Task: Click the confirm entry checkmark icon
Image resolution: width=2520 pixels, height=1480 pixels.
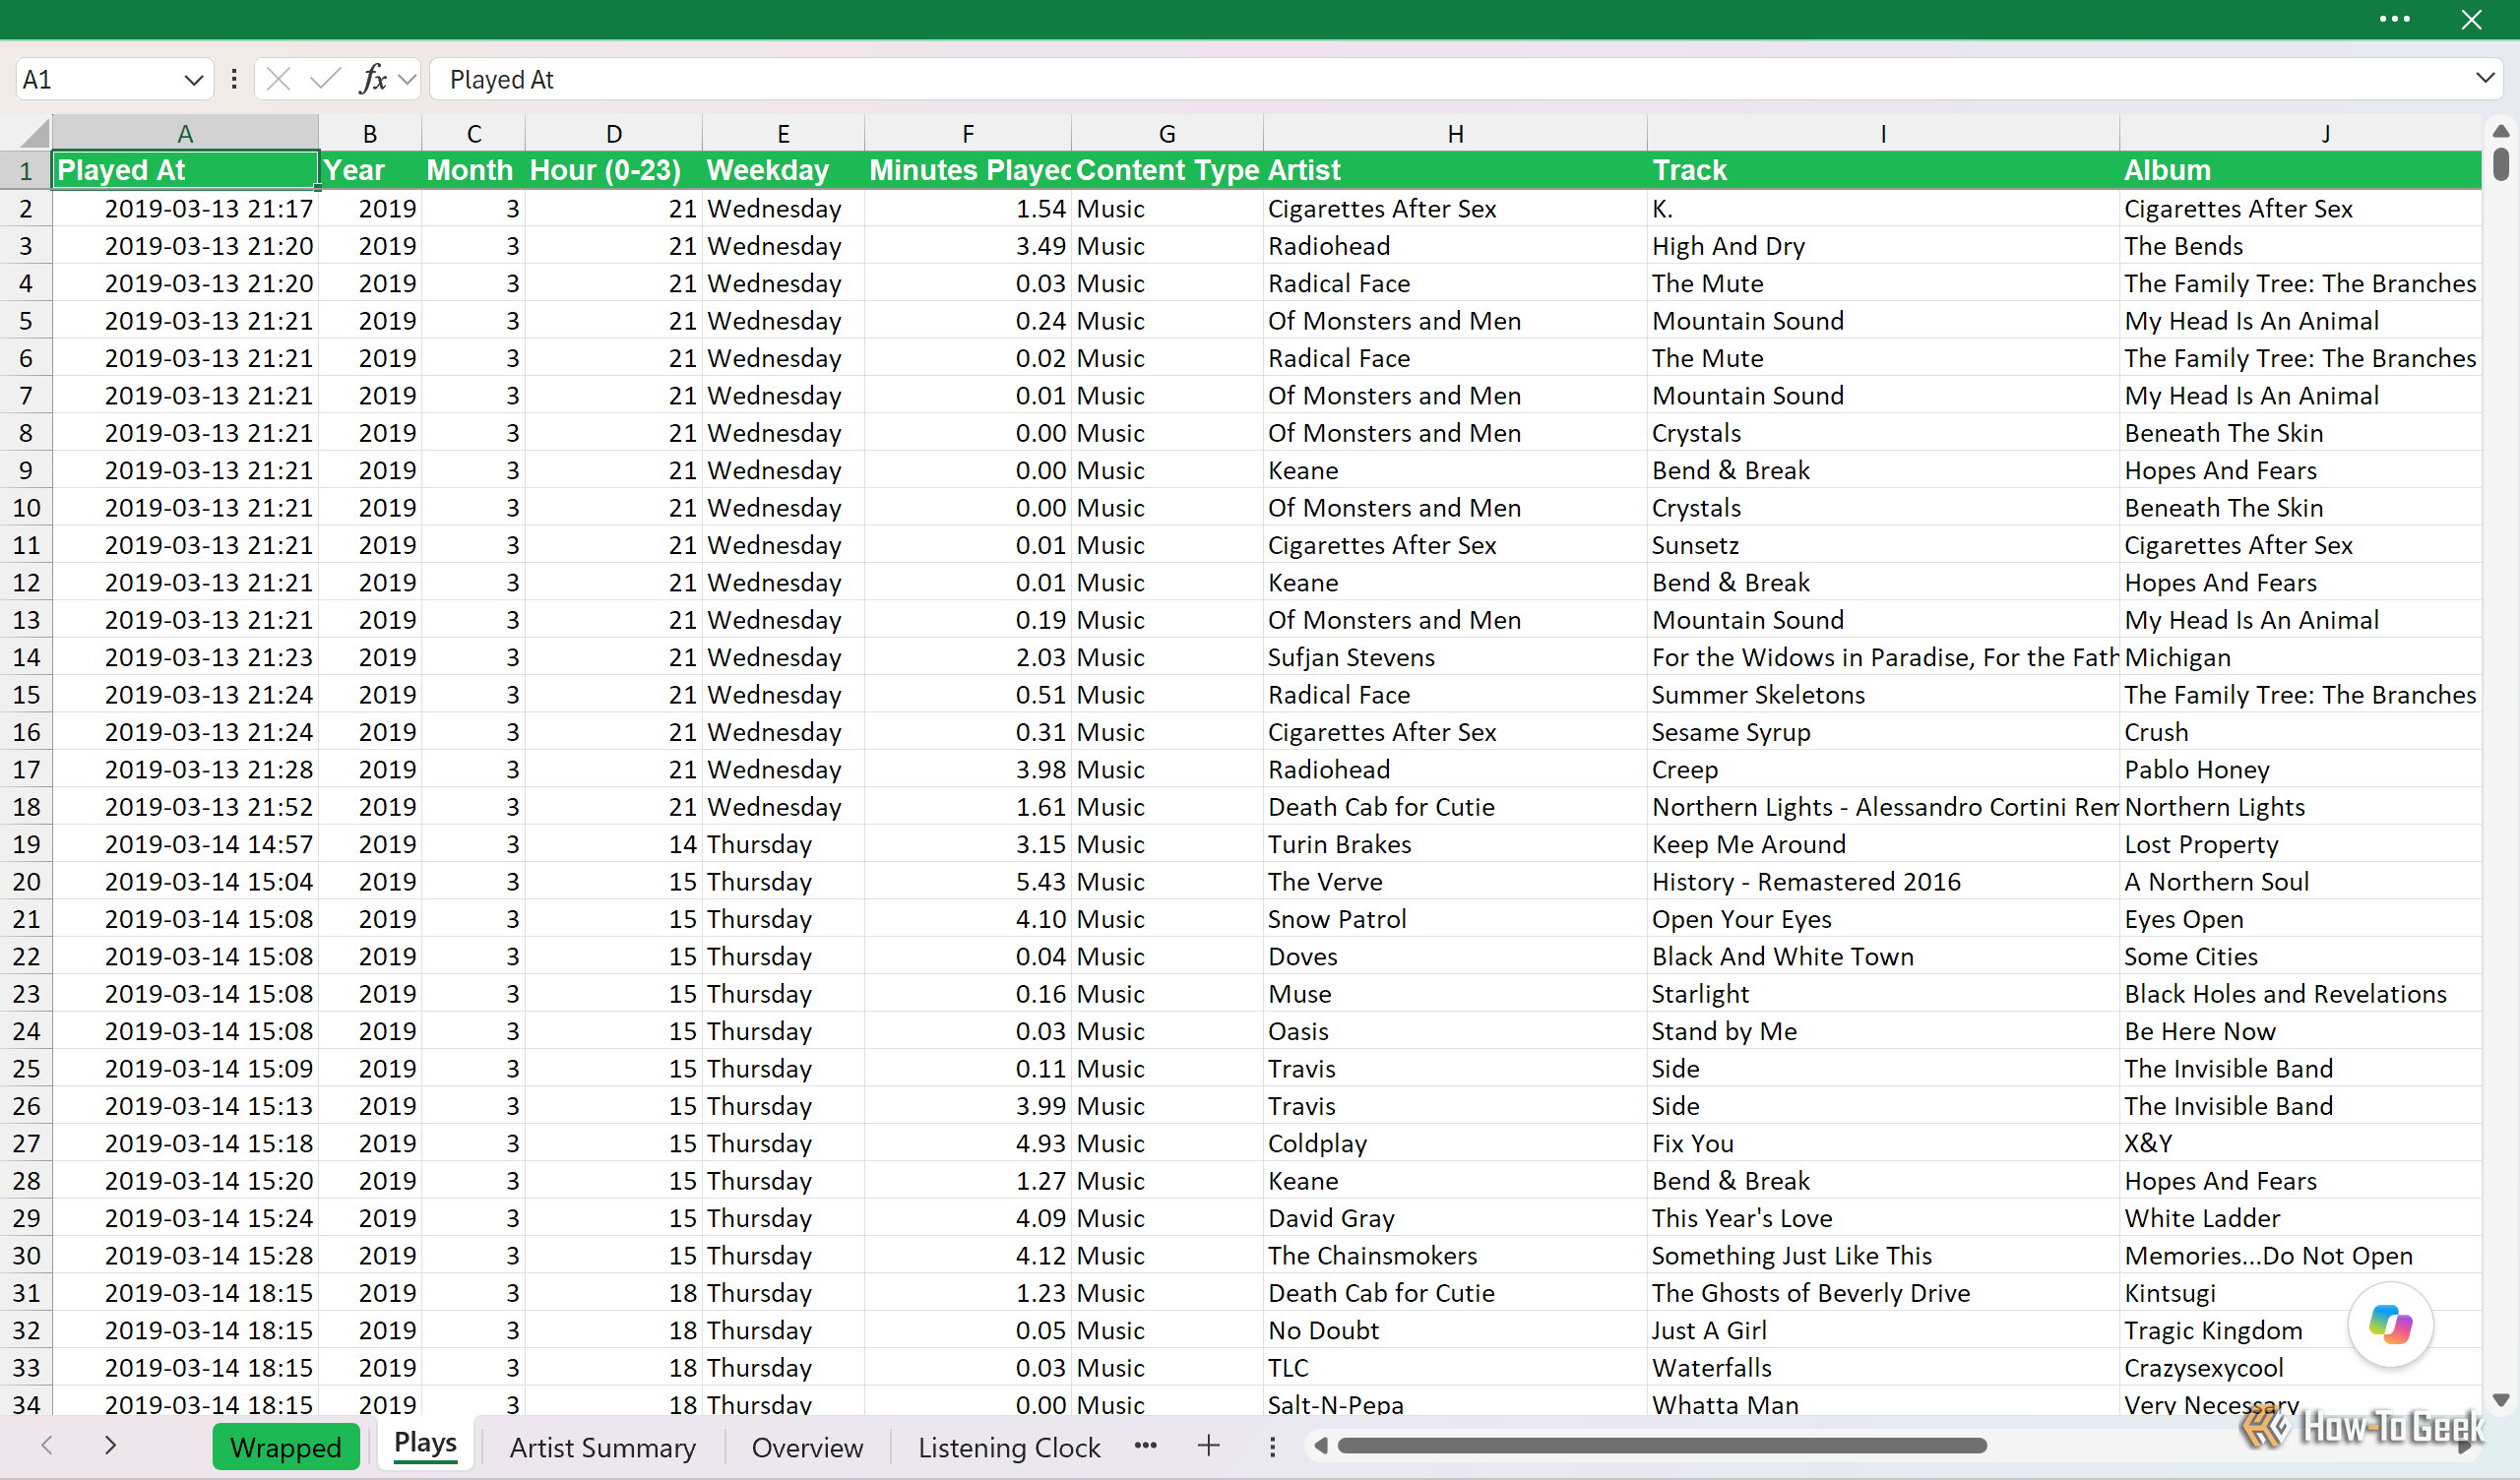Action: pos(325,80)
